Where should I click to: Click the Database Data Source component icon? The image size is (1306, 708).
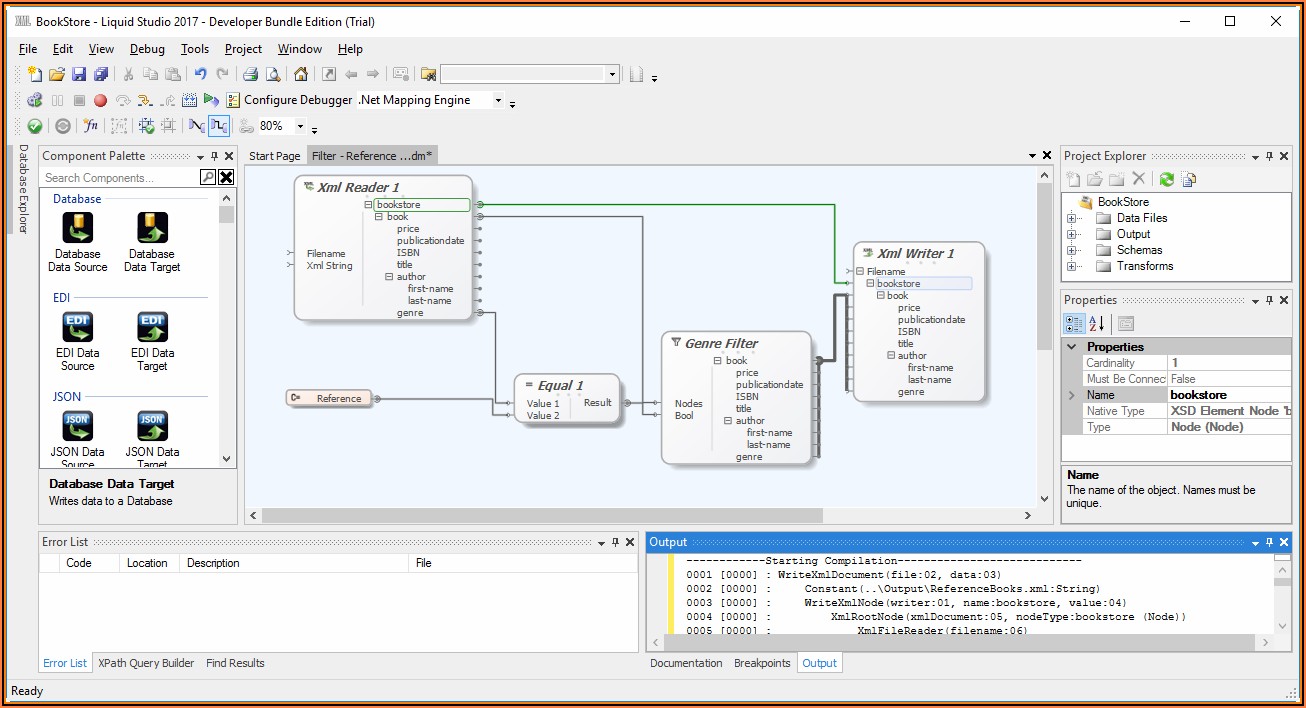tap(77, 228)
